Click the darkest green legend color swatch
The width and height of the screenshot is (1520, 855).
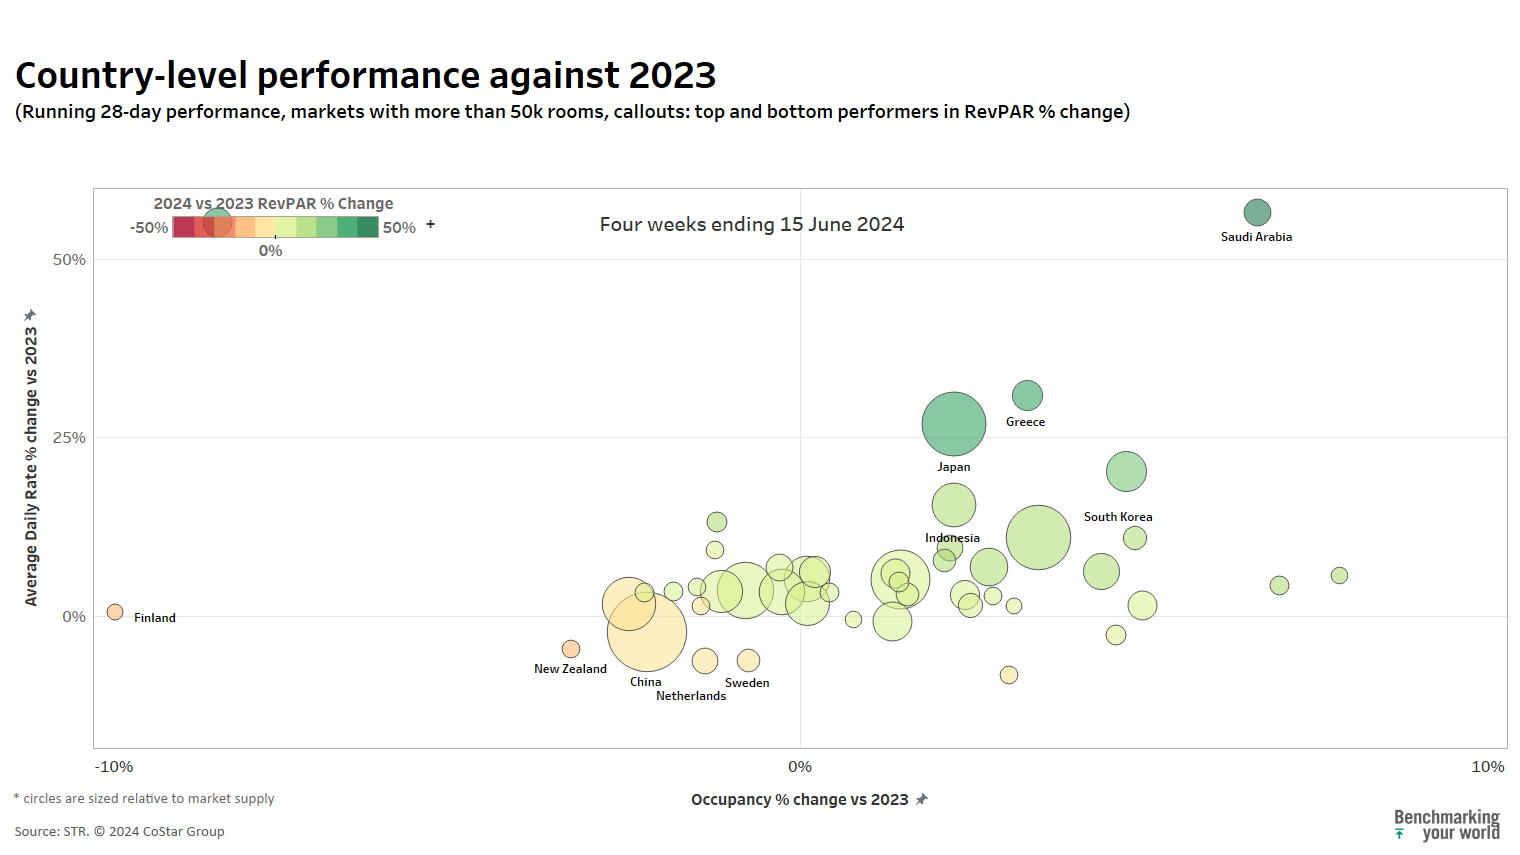pos(368,227)
